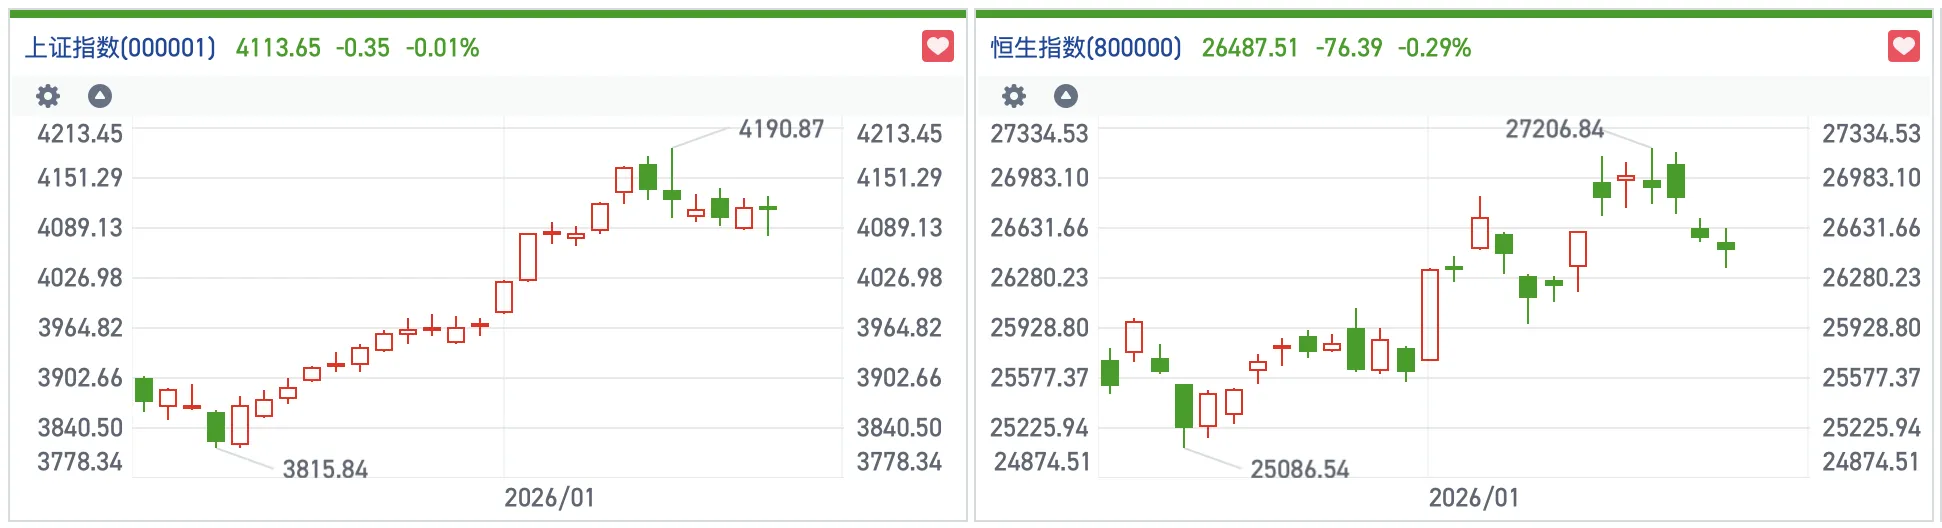Open settings gear on 恒生指数 chart
Viewport: 1942px width, 528px height.
1014,96
